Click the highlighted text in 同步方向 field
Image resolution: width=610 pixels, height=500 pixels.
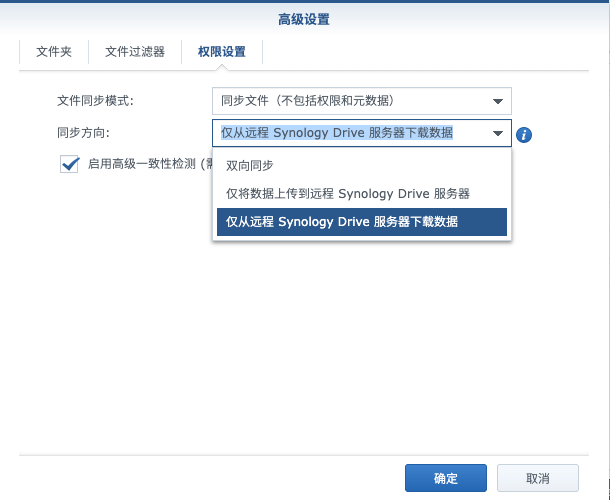[337, 134]
